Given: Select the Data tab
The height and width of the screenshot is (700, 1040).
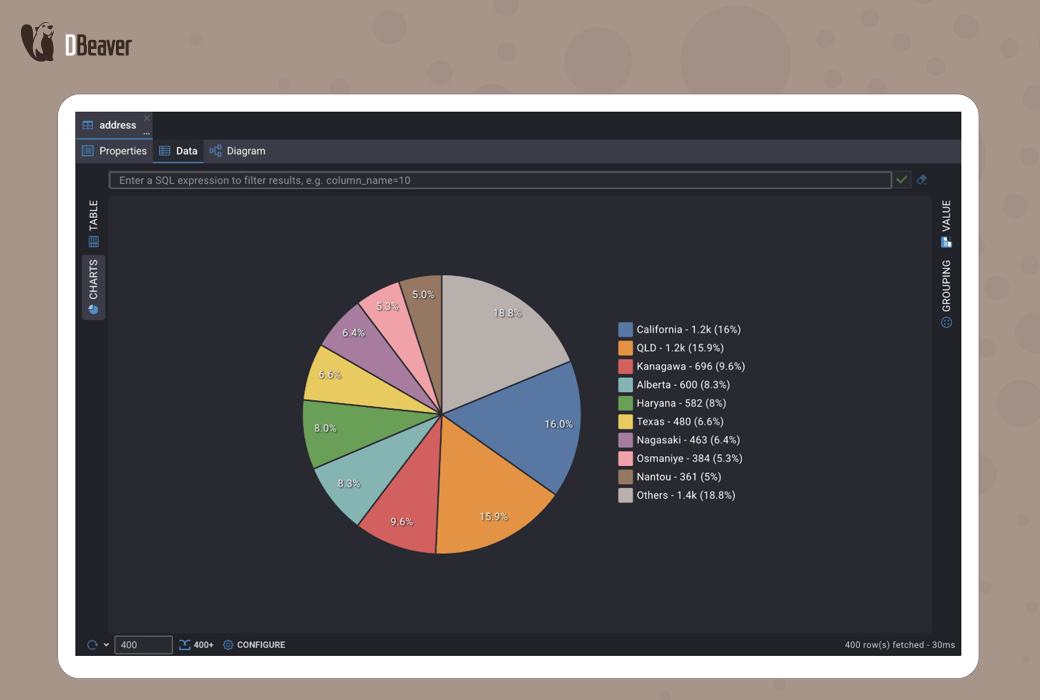Looking at the screenshot, I should tap(178, 151).
